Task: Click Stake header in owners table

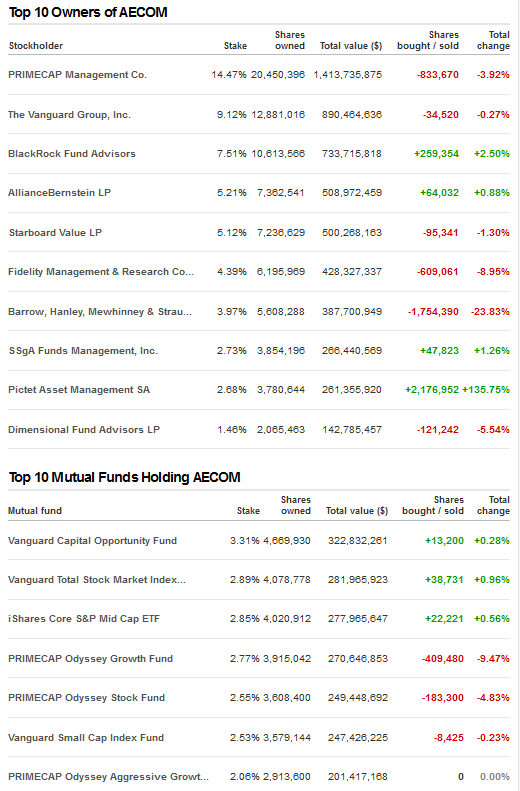Action: coord(236,46)
